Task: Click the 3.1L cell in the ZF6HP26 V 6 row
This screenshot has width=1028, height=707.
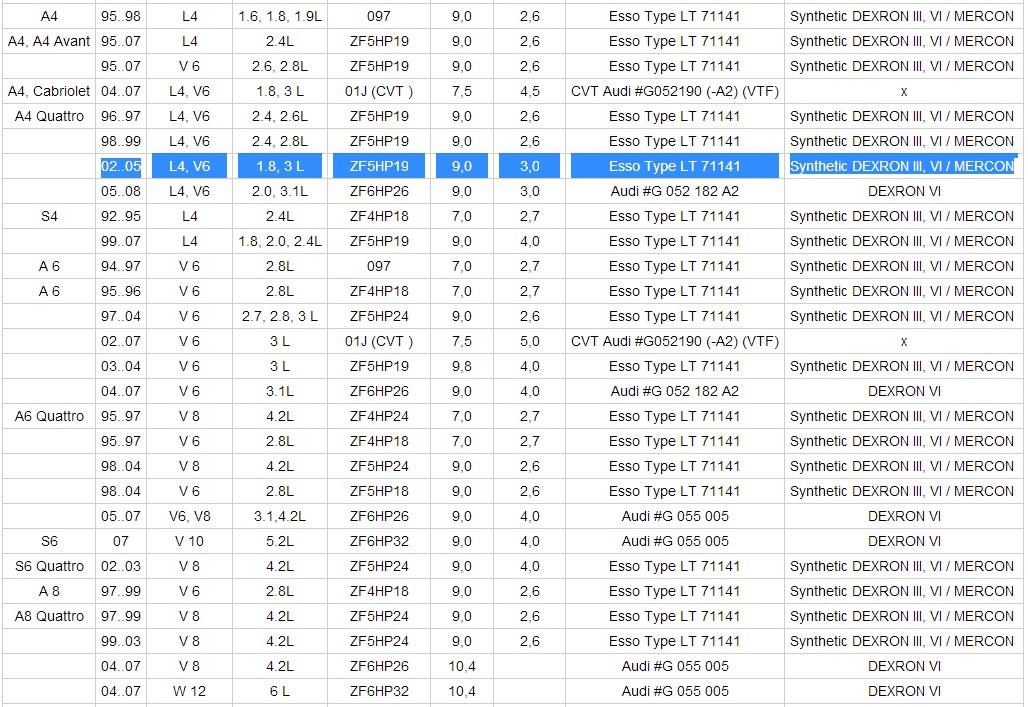Action: pos(280,392)
